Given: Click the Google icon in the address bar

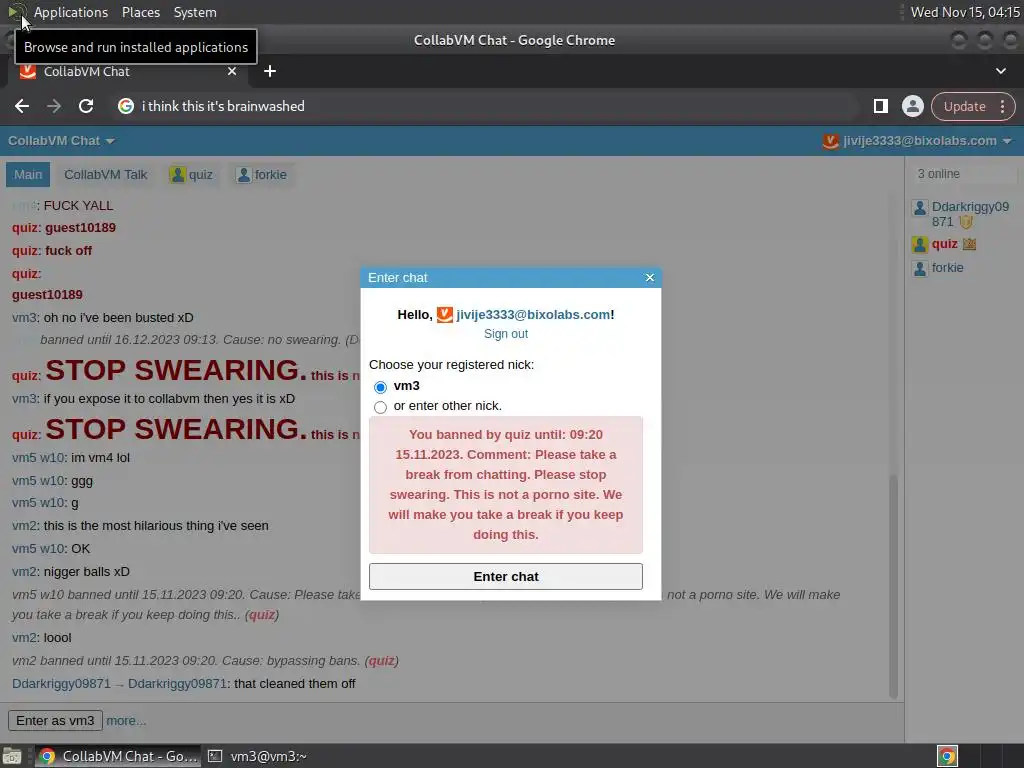Looking at the screenshot, I should (125, 106).
